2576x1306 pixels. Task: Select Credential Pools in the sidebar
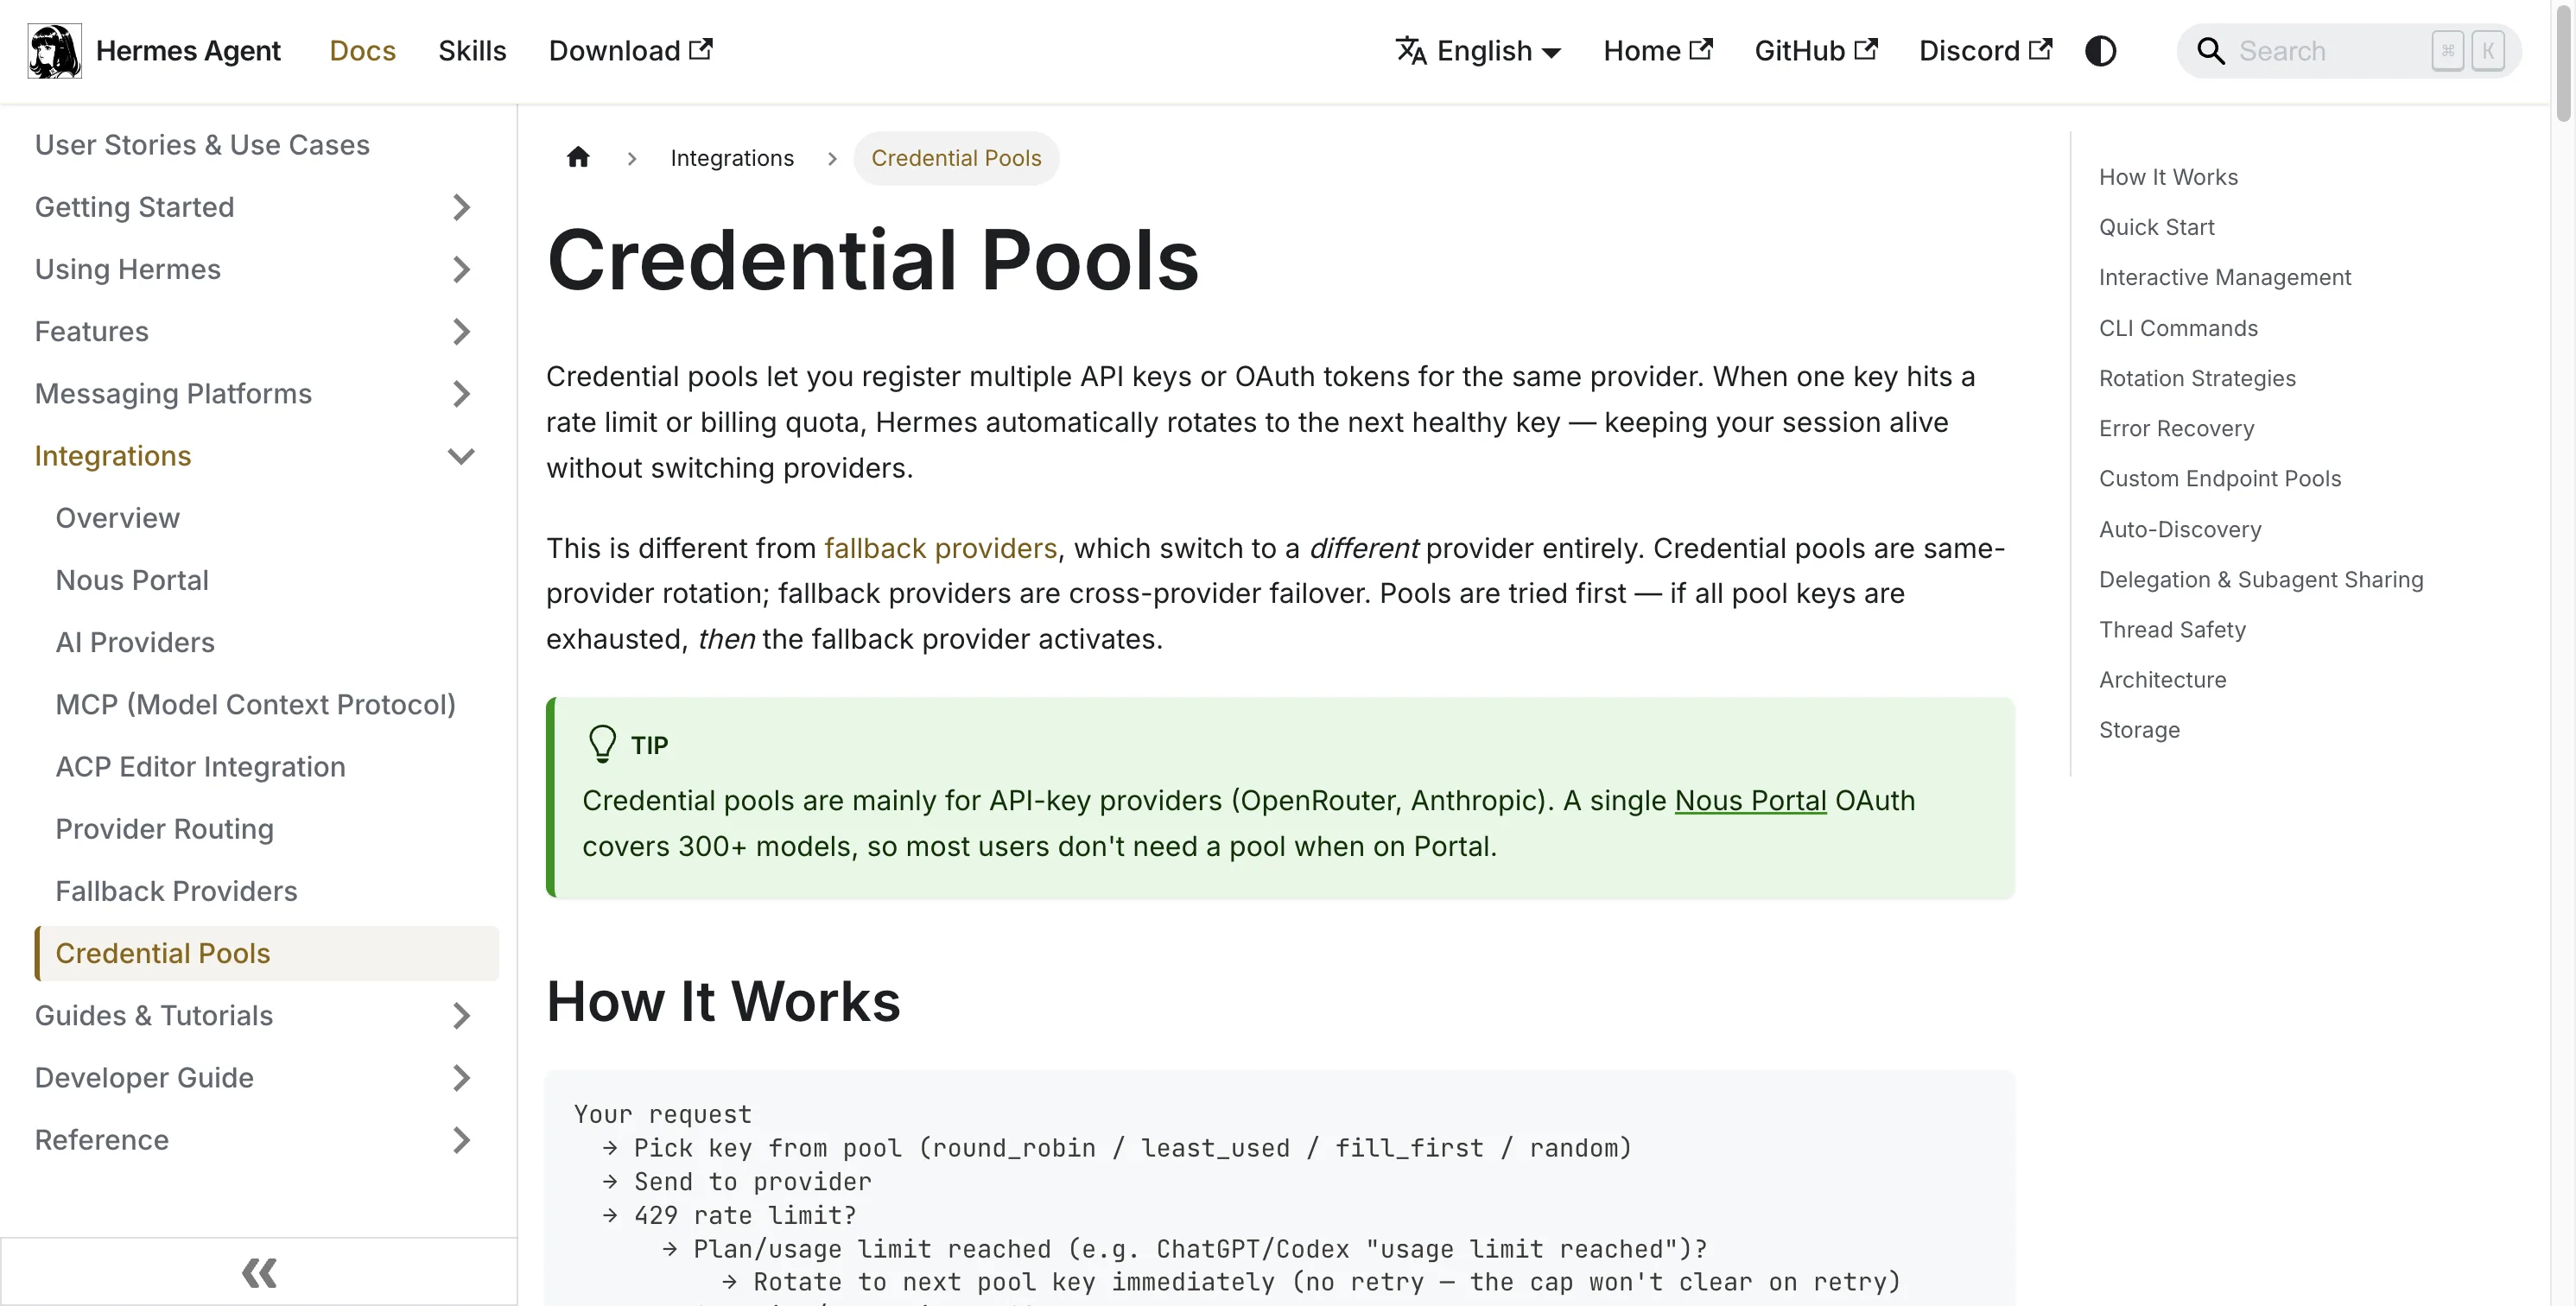[x=267, y=953]
